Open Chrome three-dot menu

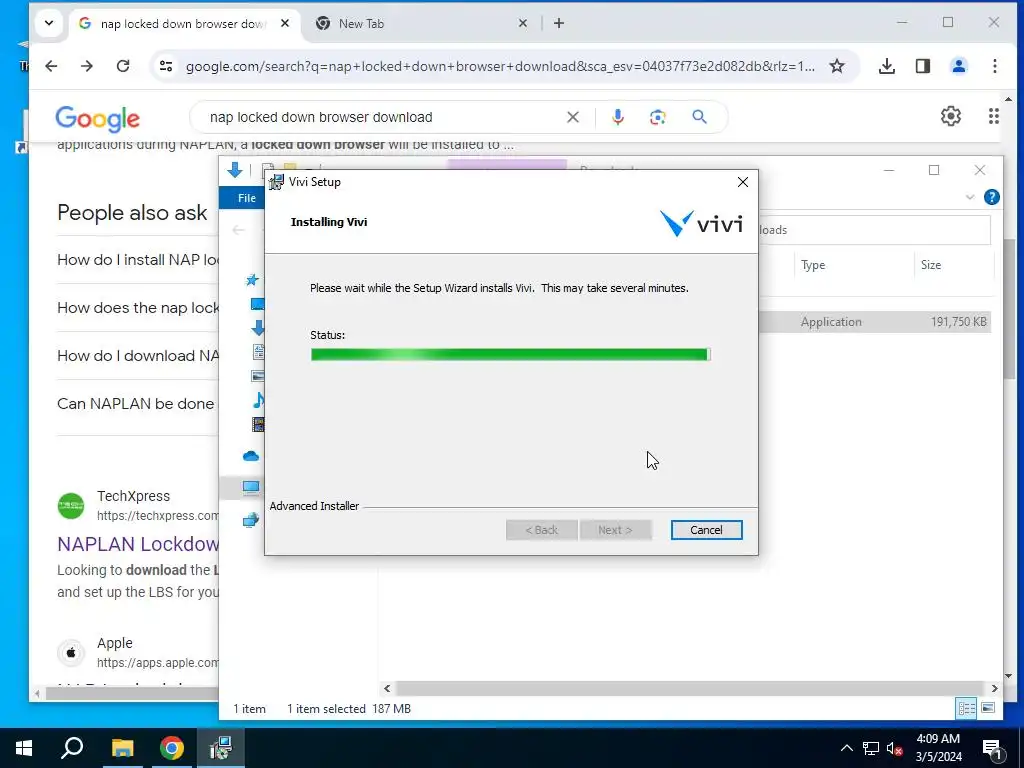994,66
